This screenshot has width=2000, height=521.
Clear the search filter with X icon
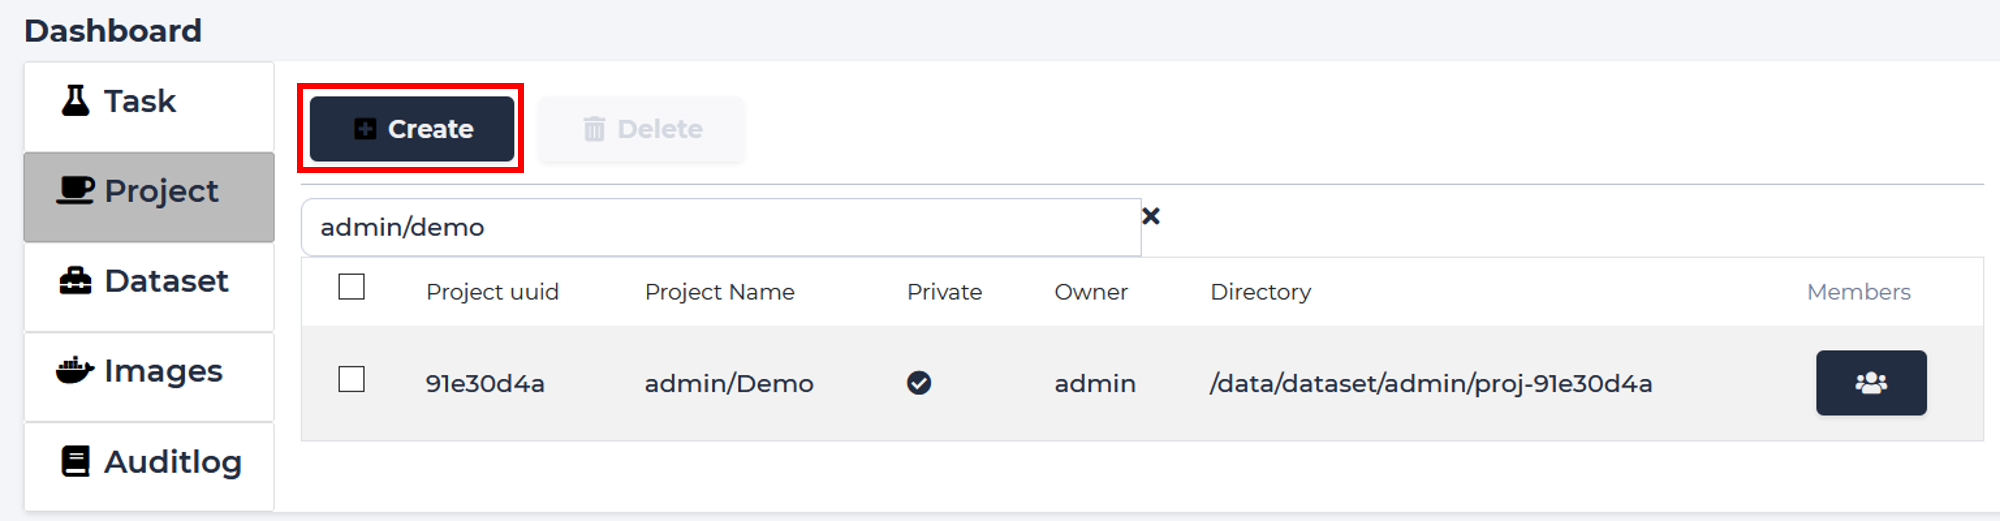click(x=1151, y=216)
